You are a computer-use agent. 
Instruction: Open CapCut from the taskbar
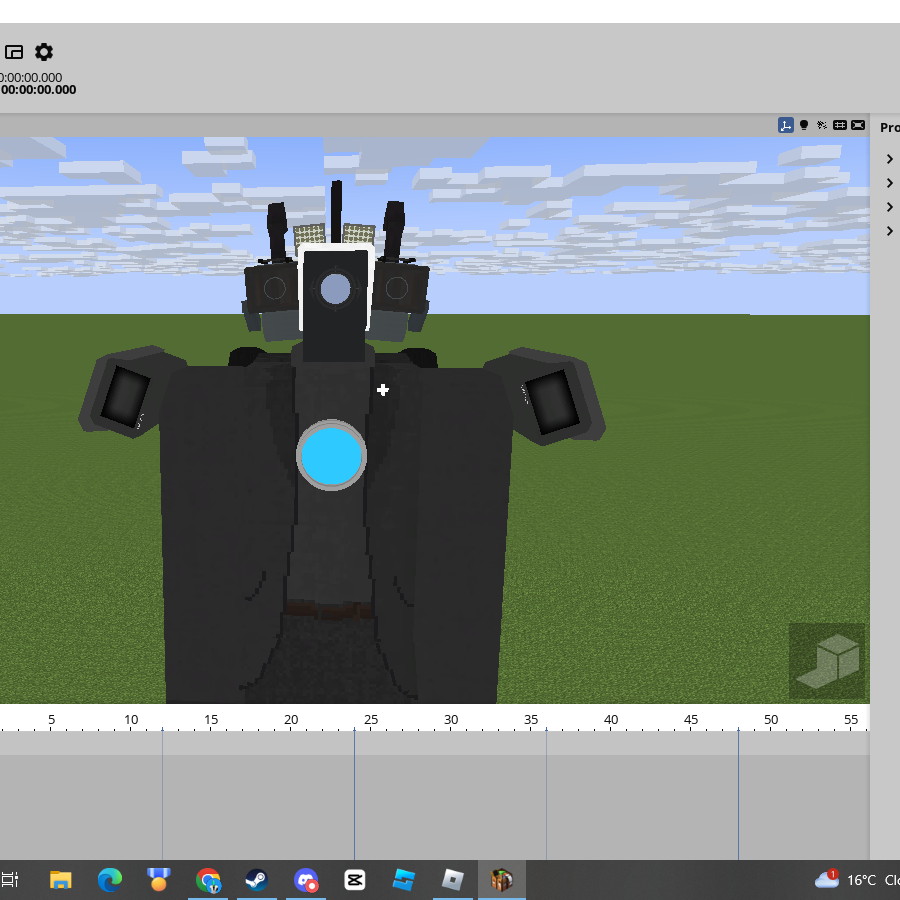(x=355, y=880)
